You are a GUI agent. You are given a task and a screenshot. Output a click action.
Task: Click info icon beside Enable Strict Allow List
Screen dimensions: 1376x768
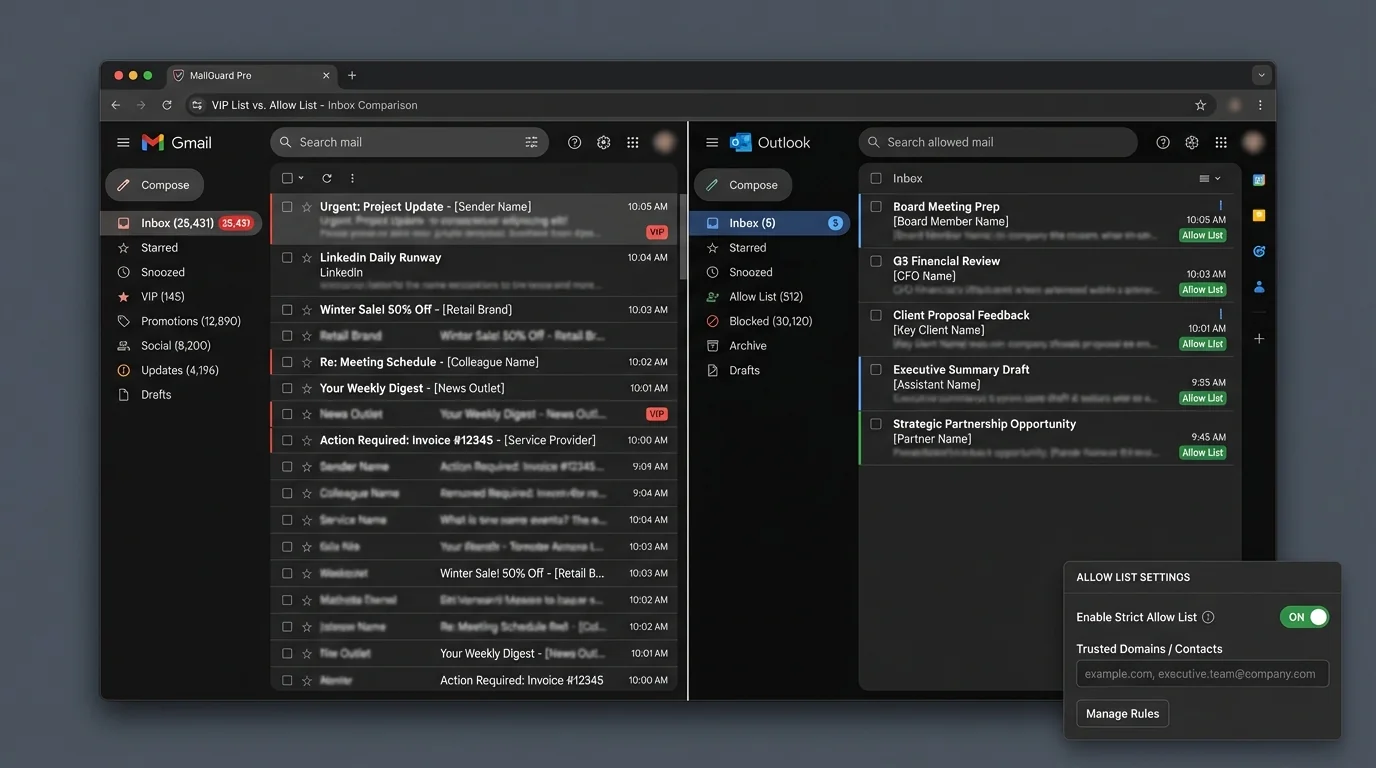[x=1208, y=617]
